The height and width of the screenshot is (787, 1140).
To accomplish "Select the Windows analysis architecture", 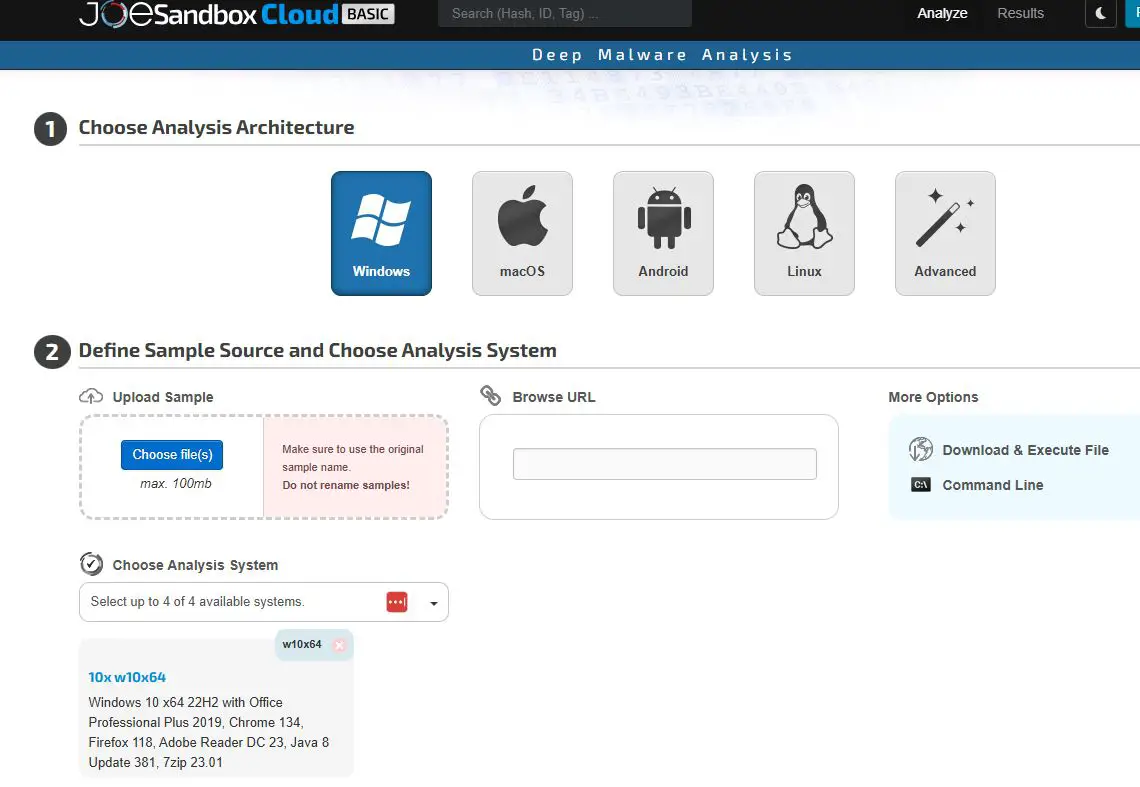I will click(x=381, y=233).
